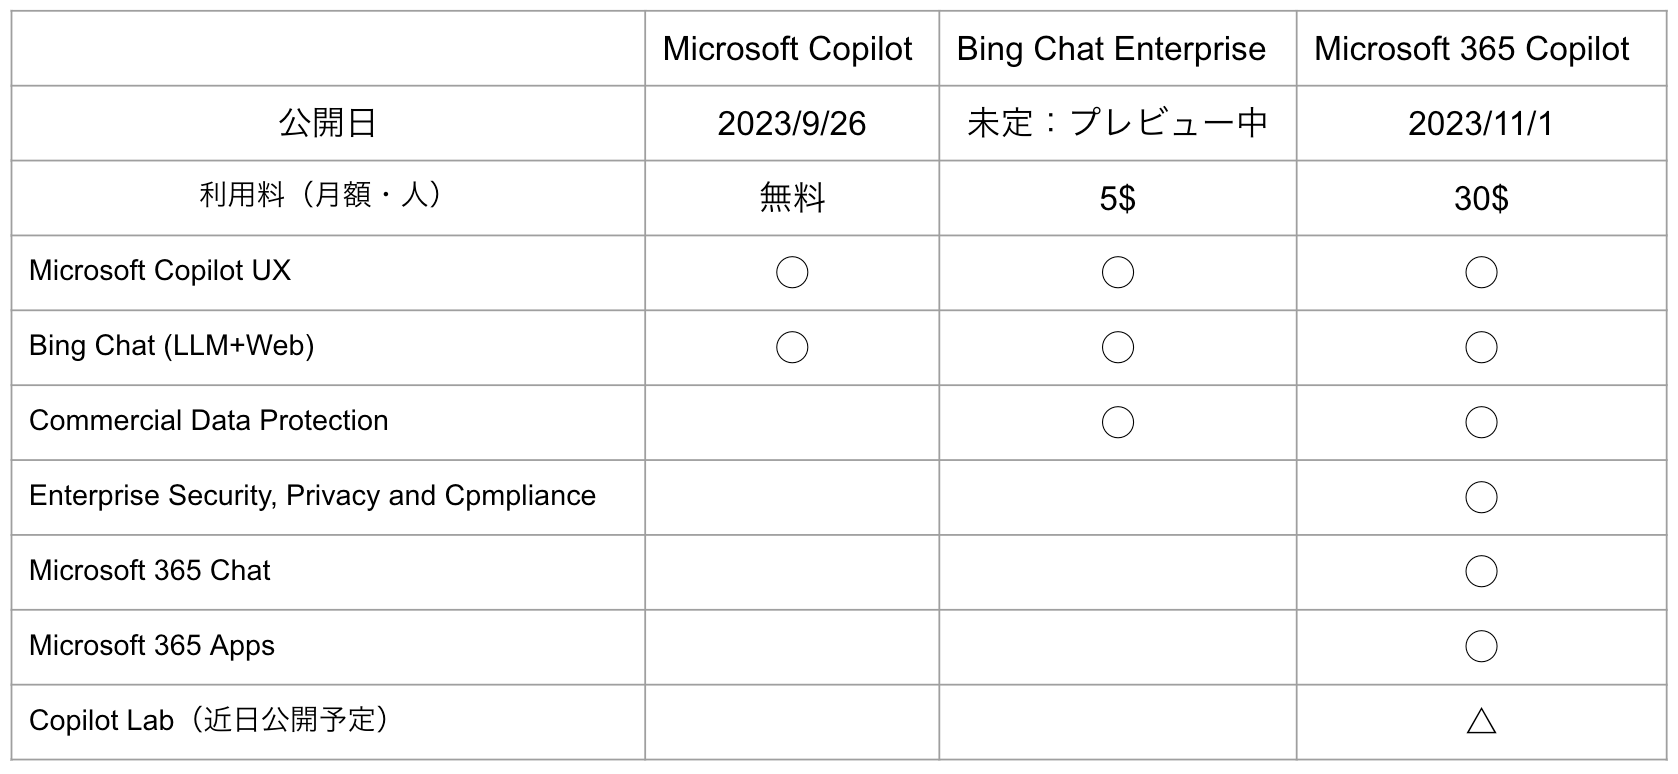Screen dimensions: 1678x774
Task: Click the circle in Microsoft 365 Chat row
Action: pyautogui.click(x=1480, y=571)
